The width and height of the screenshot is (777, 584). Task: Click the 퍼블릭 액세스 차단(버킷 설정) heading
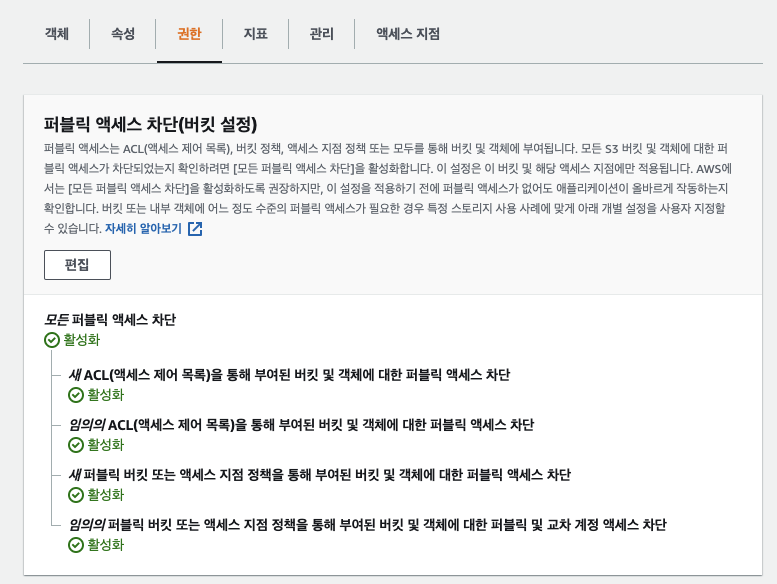(x=151, y=124)
